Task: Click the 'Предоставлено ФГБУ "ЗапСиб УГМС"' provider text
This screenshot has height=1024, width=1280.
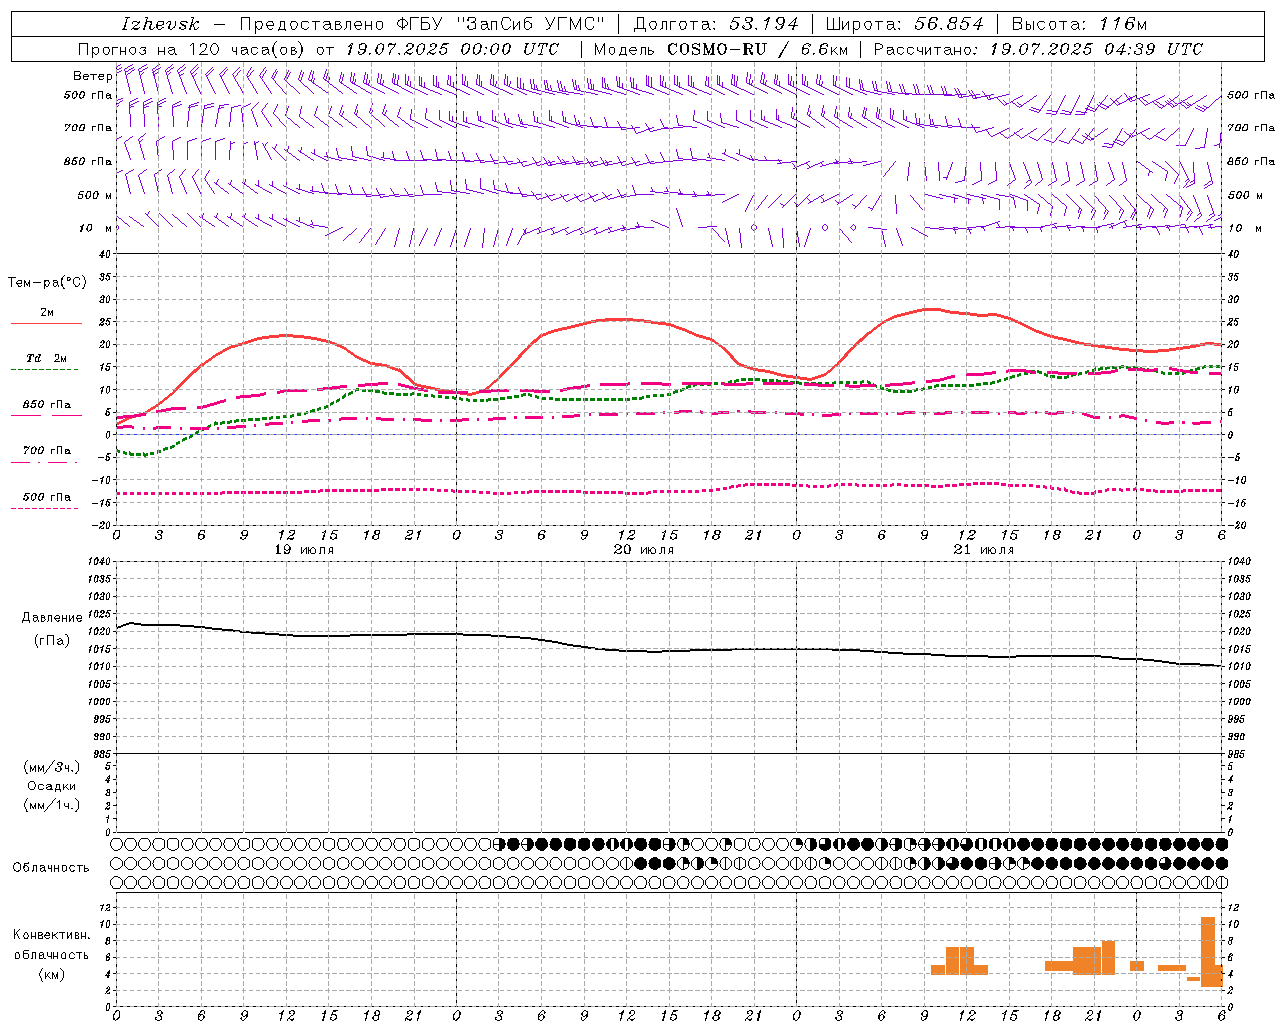Action: coord(422,24)
